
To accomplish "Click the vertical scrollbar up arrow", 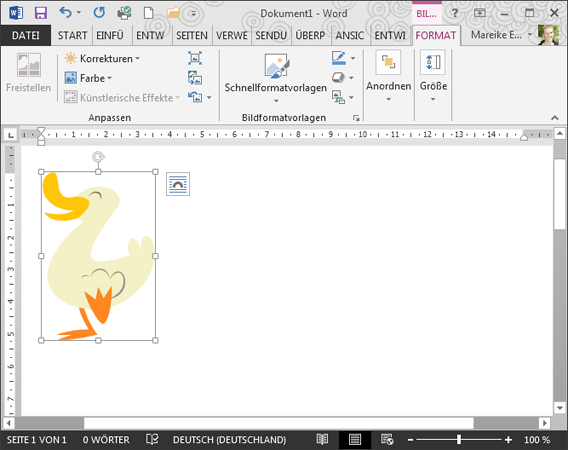I will tap(559, 134).
